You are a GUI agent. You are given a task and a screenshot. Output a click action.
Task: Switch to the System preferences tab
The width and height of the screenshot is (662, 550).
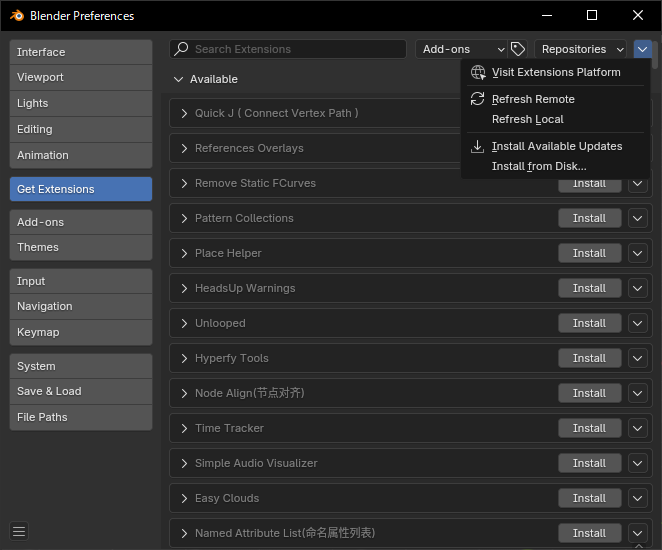click(81, 366)
